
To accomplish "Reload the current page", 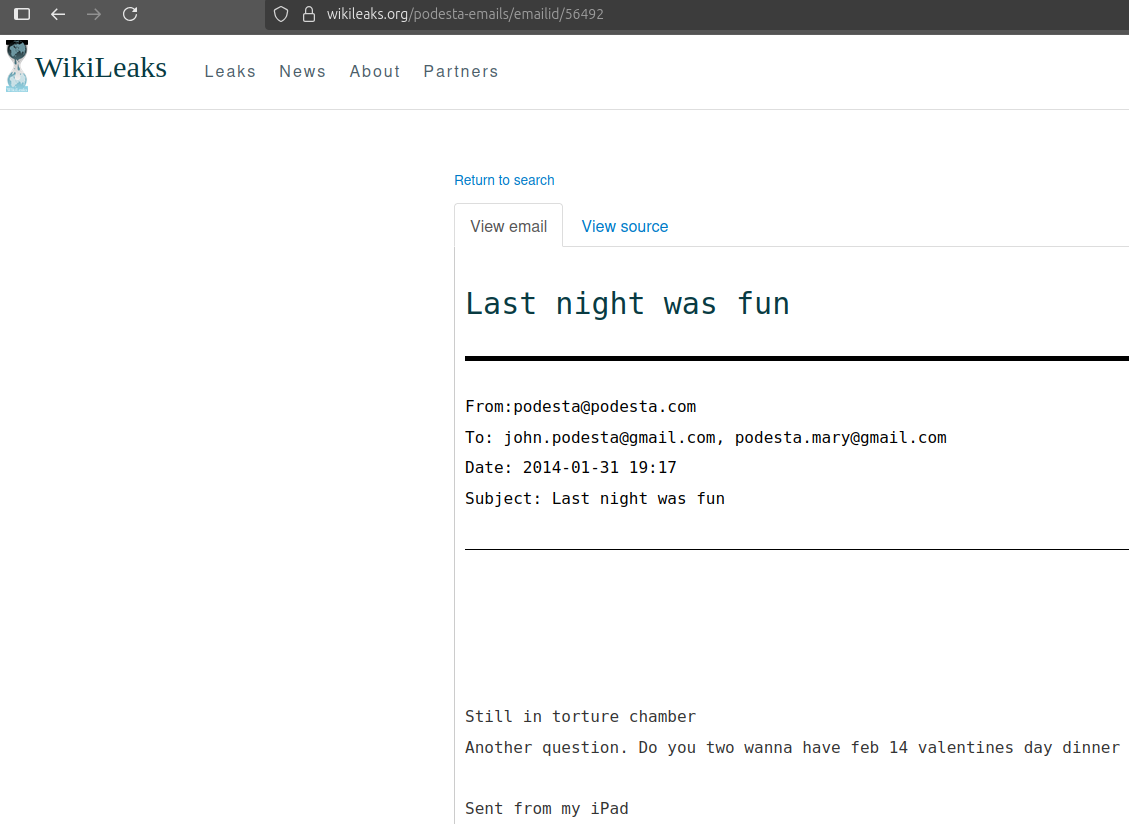I will tap(130, 14).
